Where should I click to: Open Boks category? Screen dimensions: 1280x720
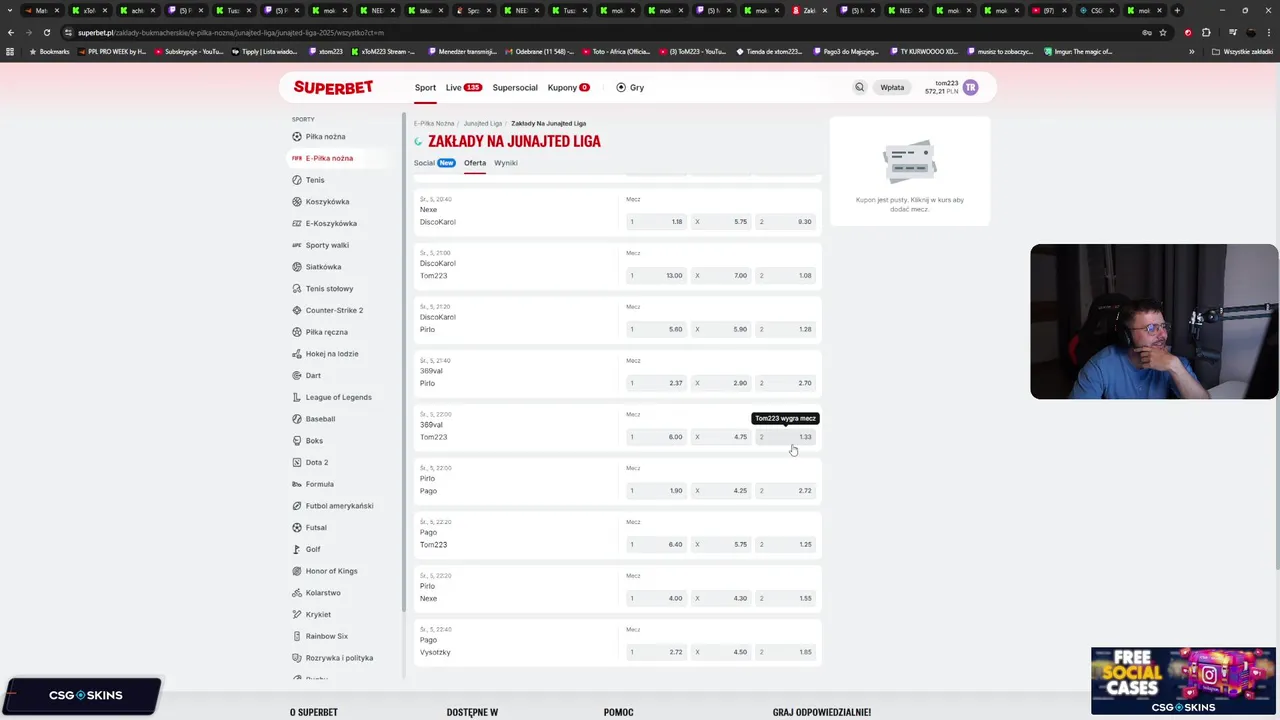[x=314, y=440]
